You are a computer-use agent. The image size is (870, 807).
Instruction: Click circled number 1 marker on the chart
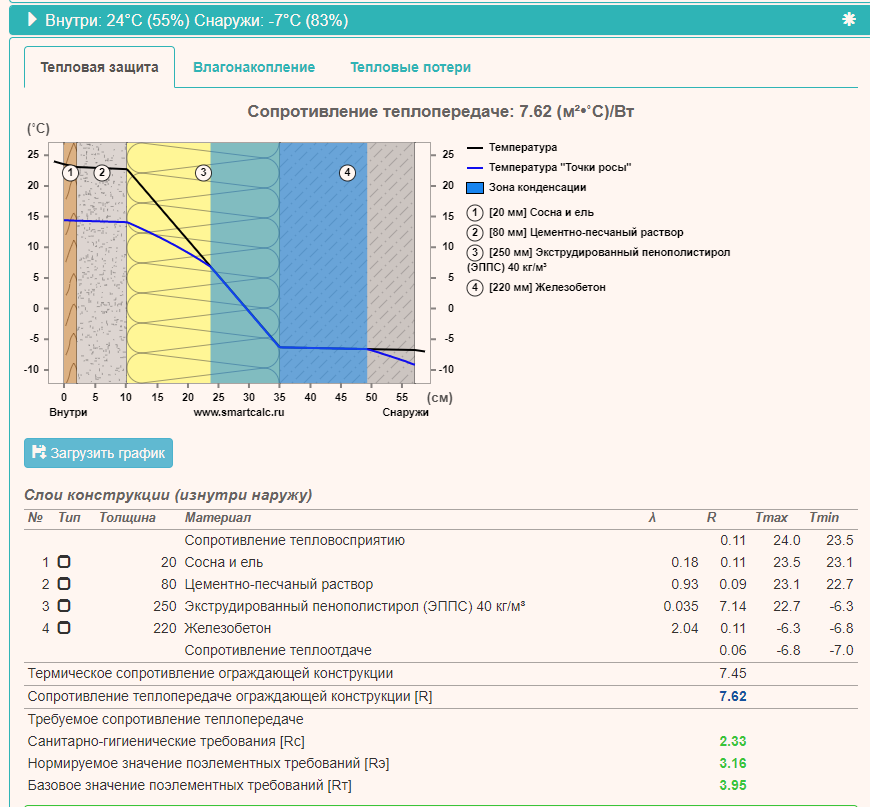70,173
